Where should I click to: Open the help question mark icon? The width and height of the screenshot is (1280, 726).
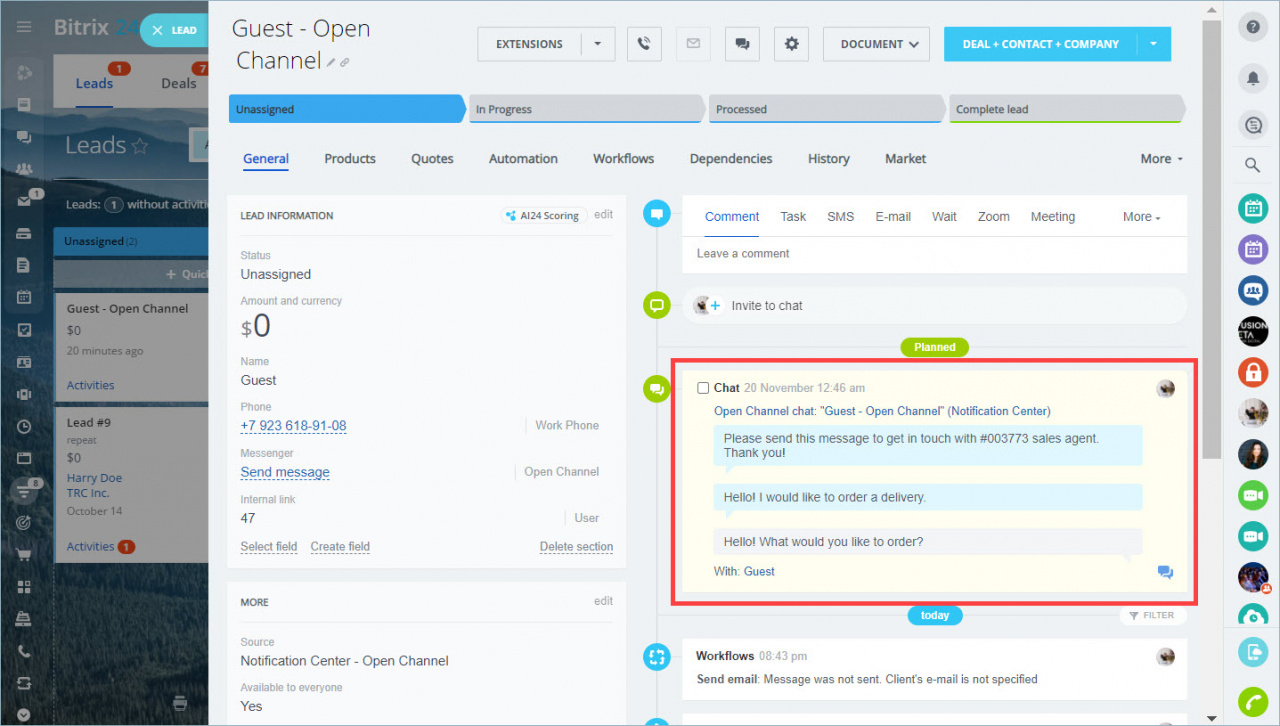tap(1253, 27)
